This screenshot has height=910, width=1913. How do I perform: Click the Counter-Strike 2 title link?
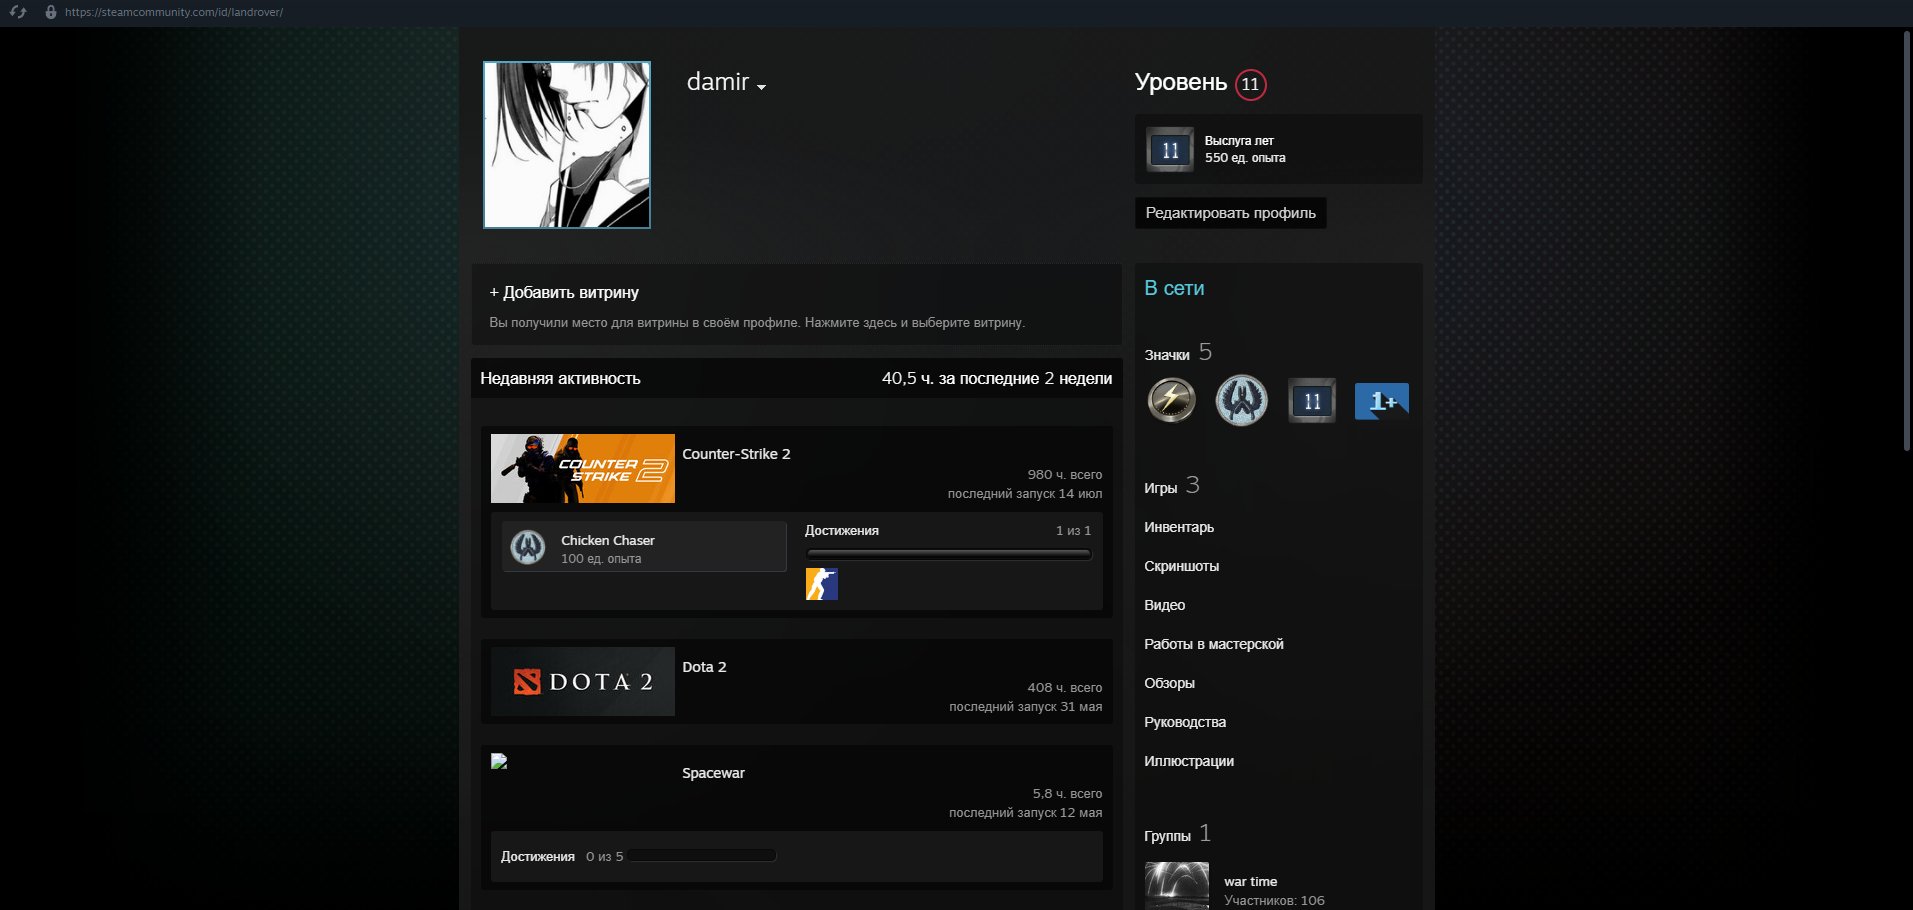(x=736, y=454)
